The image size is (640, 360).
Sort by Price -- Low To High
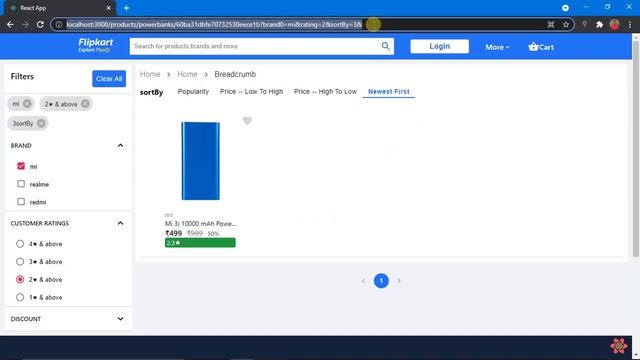251,91
